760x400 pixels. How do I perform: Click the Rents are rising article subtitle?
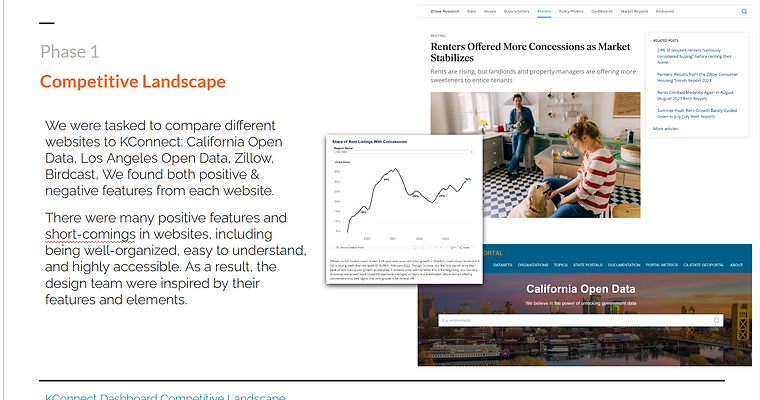click(533, 76)
